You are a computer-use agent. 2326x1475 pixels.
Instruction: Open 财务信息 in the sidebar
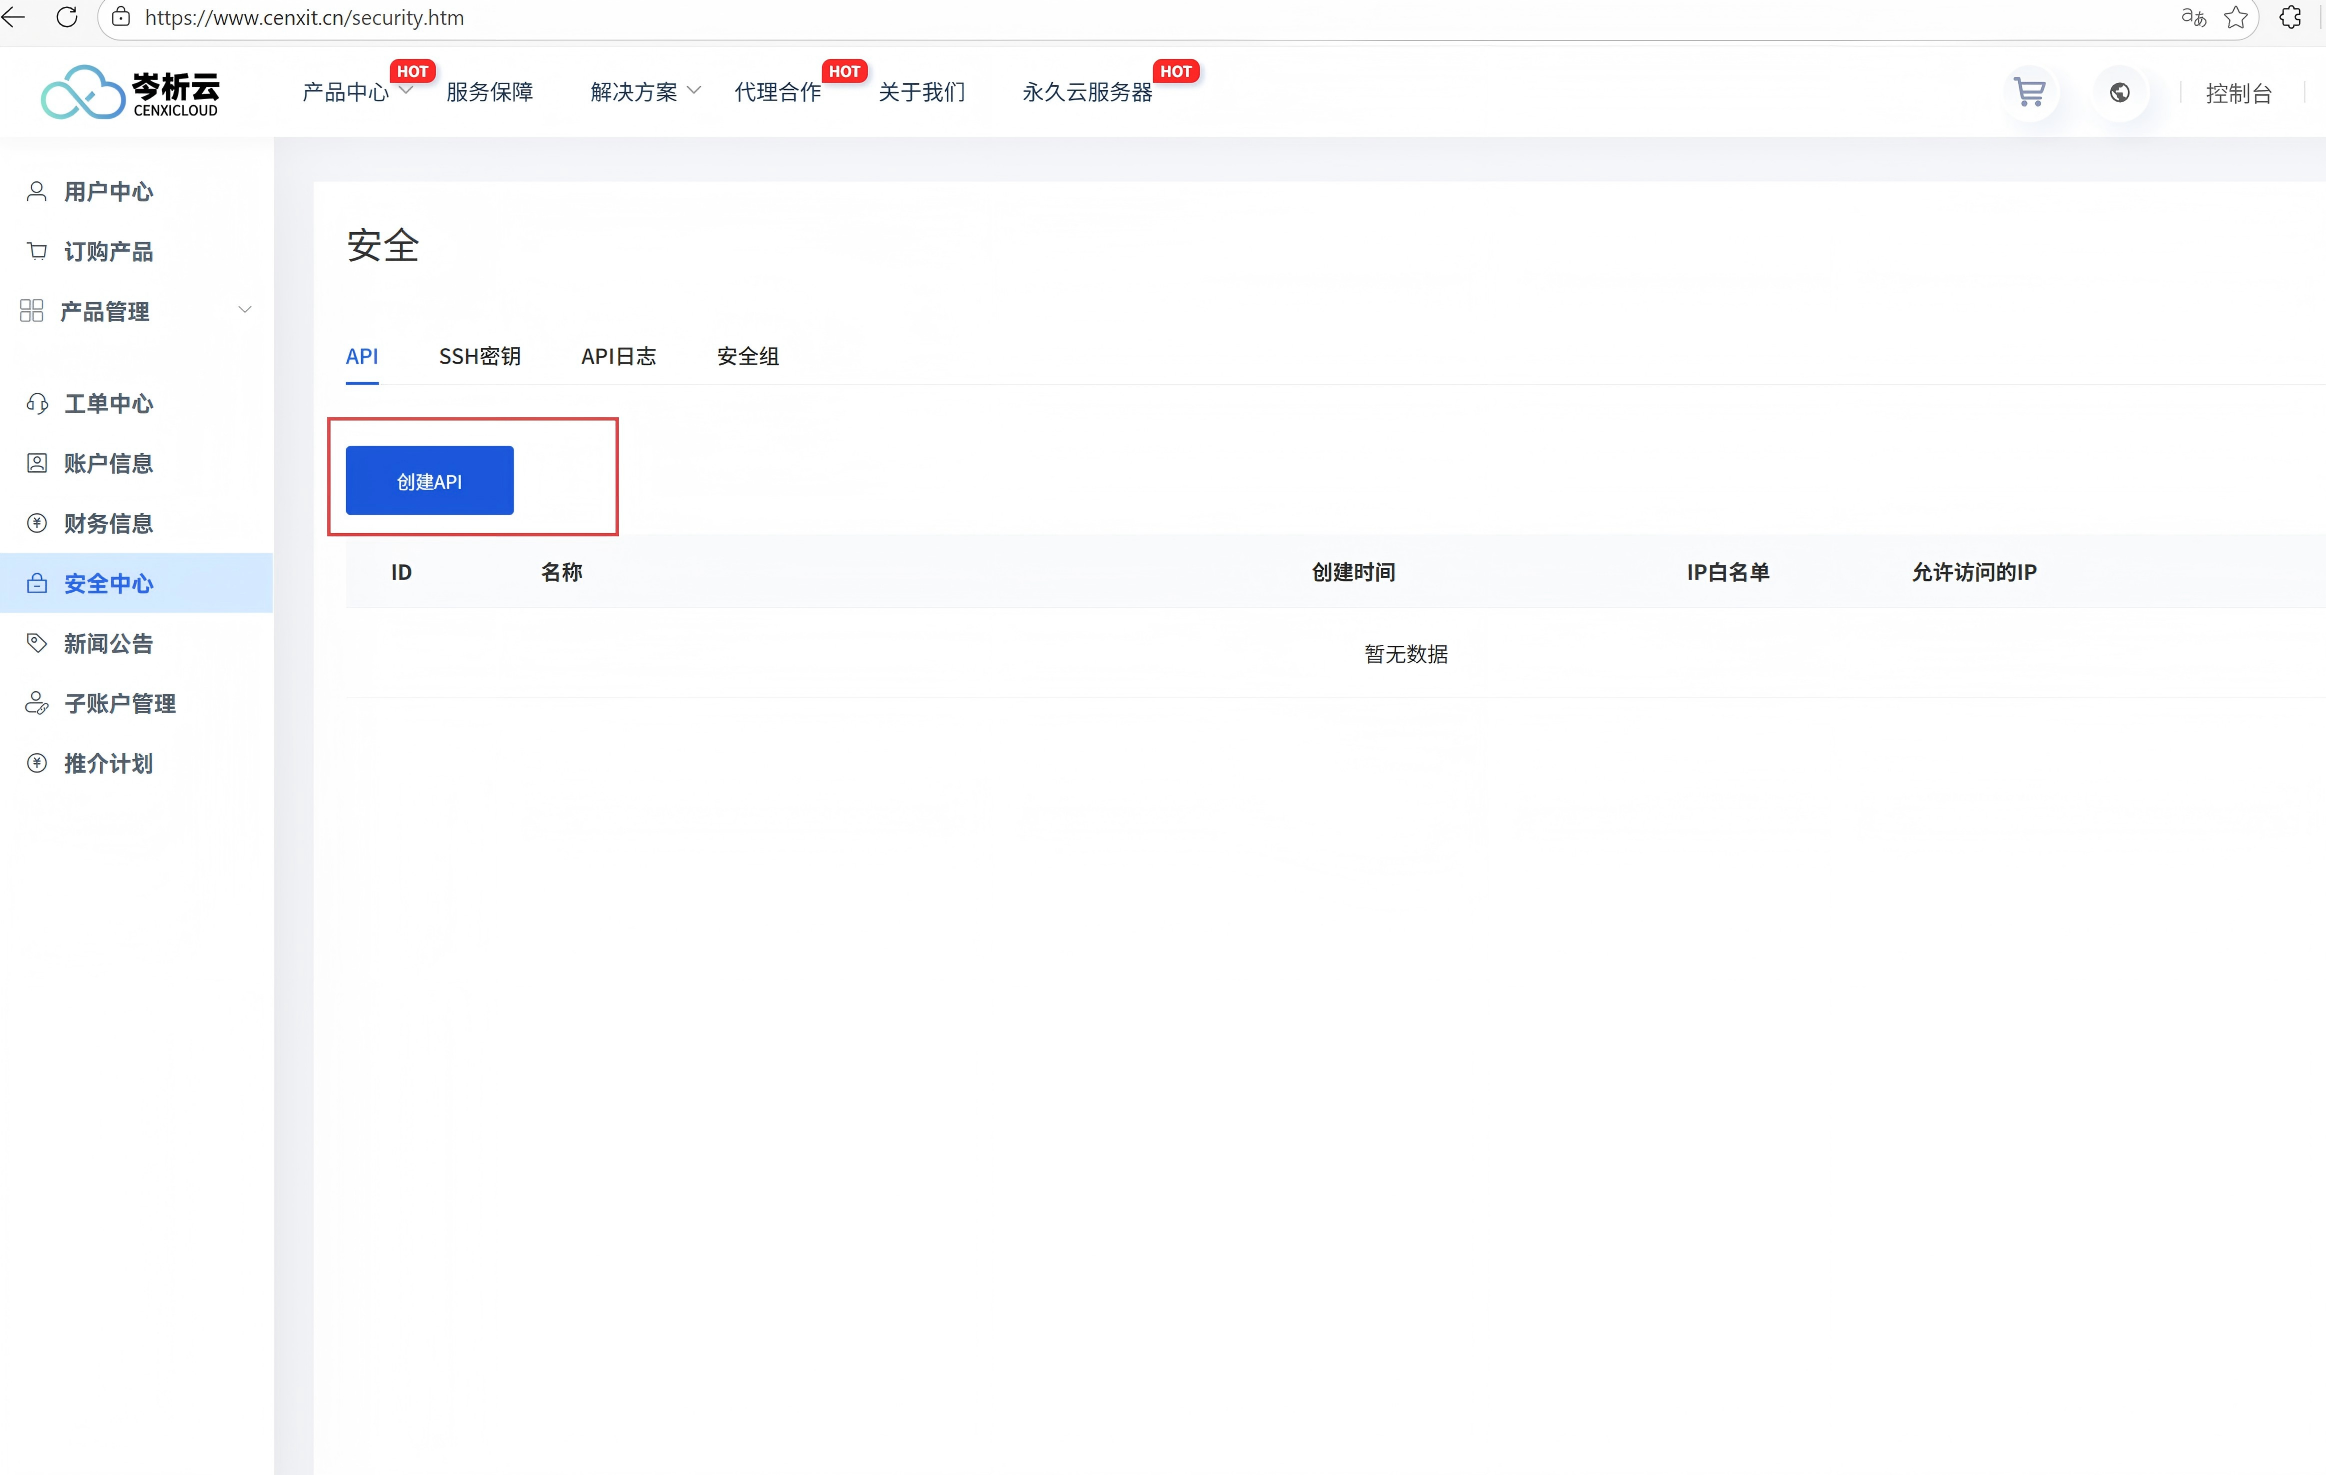point(108,523)
